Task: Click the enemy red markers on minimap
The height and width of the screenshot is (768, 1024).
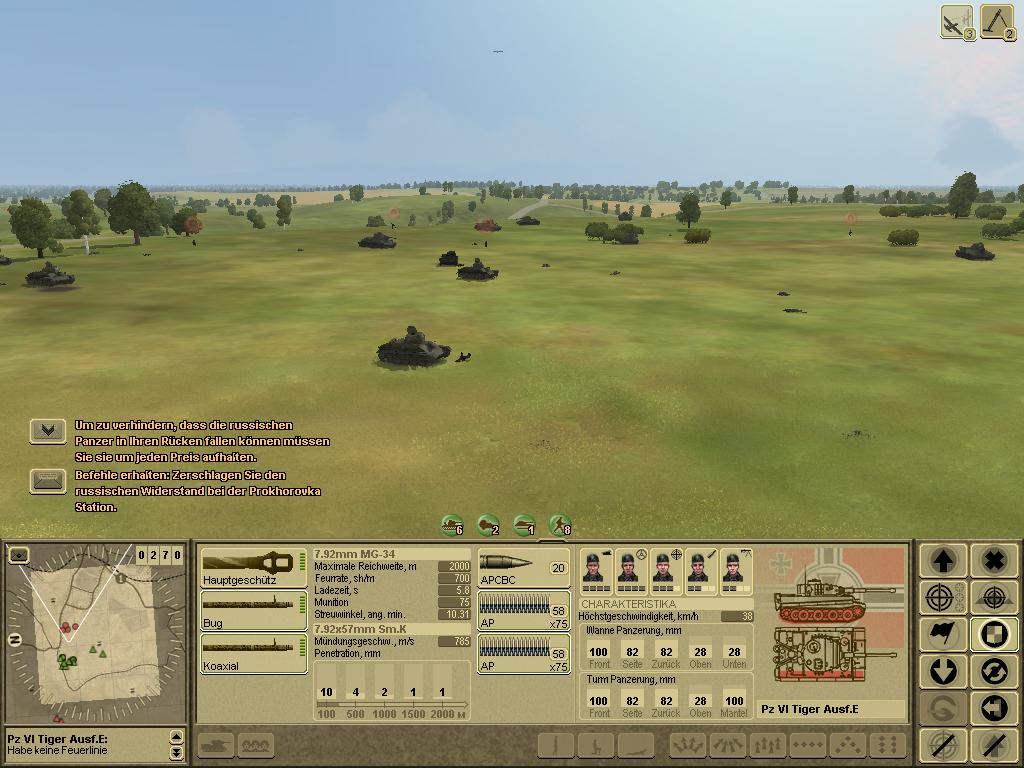Action: coord(69,628)
